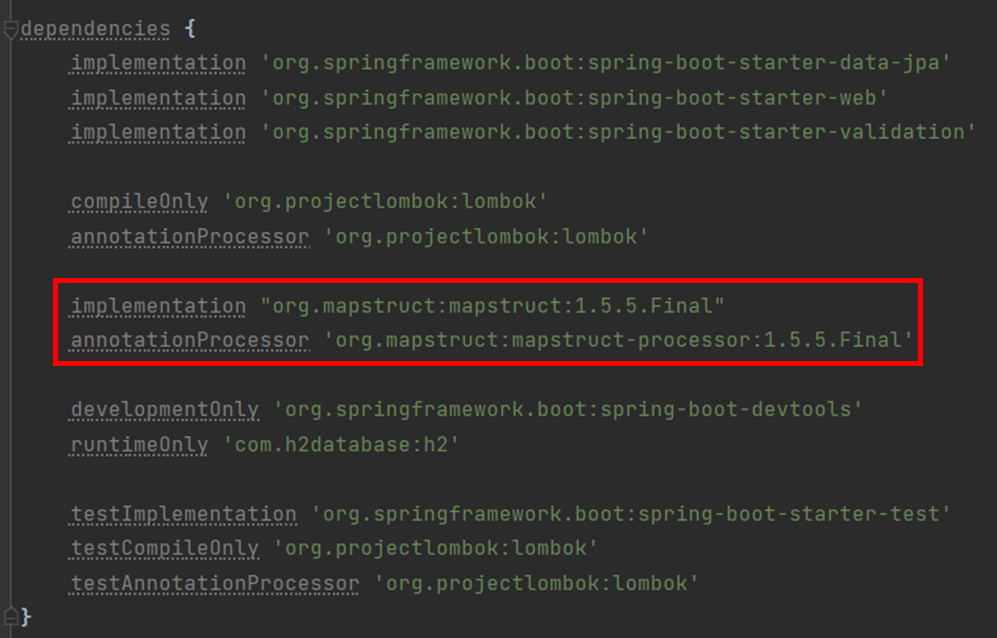Click the 'testAnnotationProcessor' keyword
This screenshot has width=997, height=638.
point(215,584)
